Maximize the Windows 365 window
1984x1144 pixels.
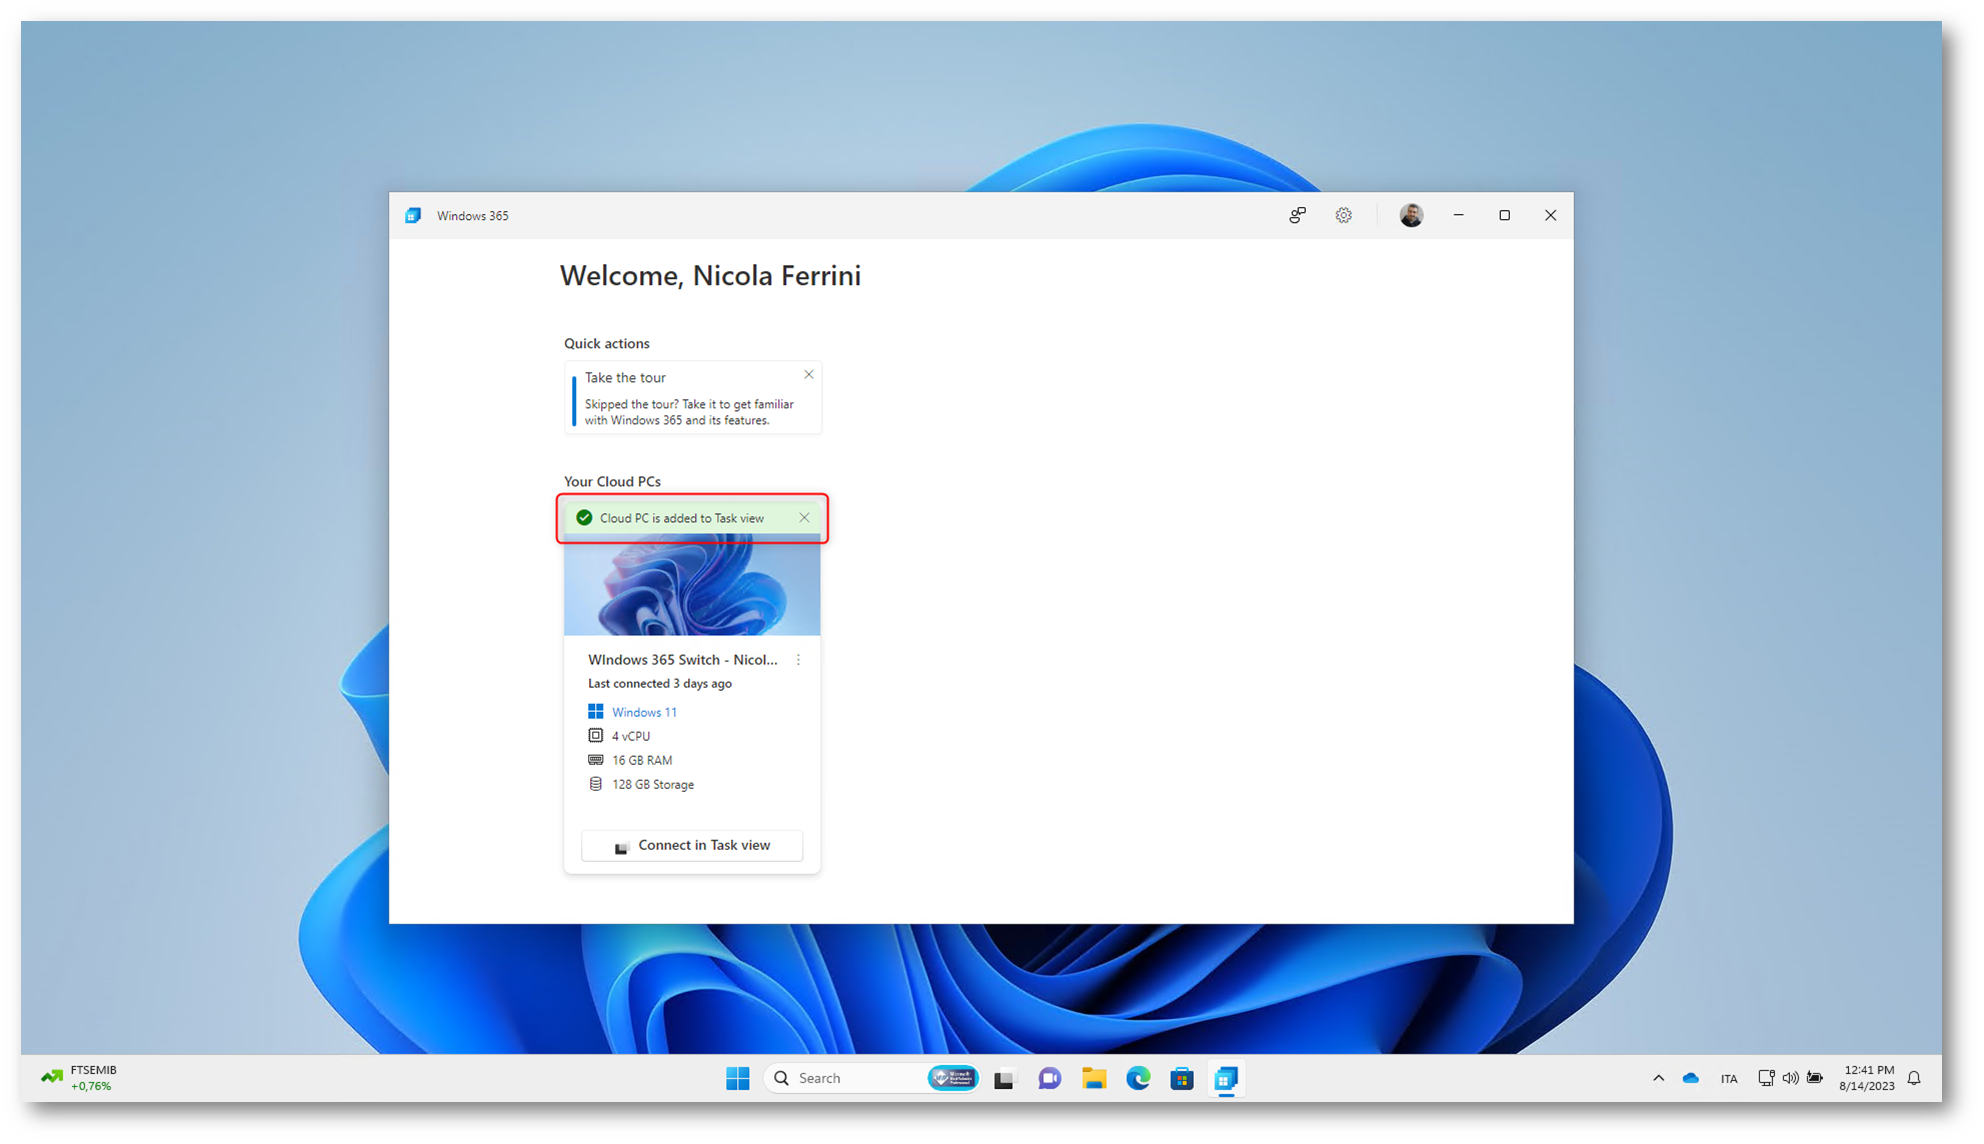(x=1504, y=215)
